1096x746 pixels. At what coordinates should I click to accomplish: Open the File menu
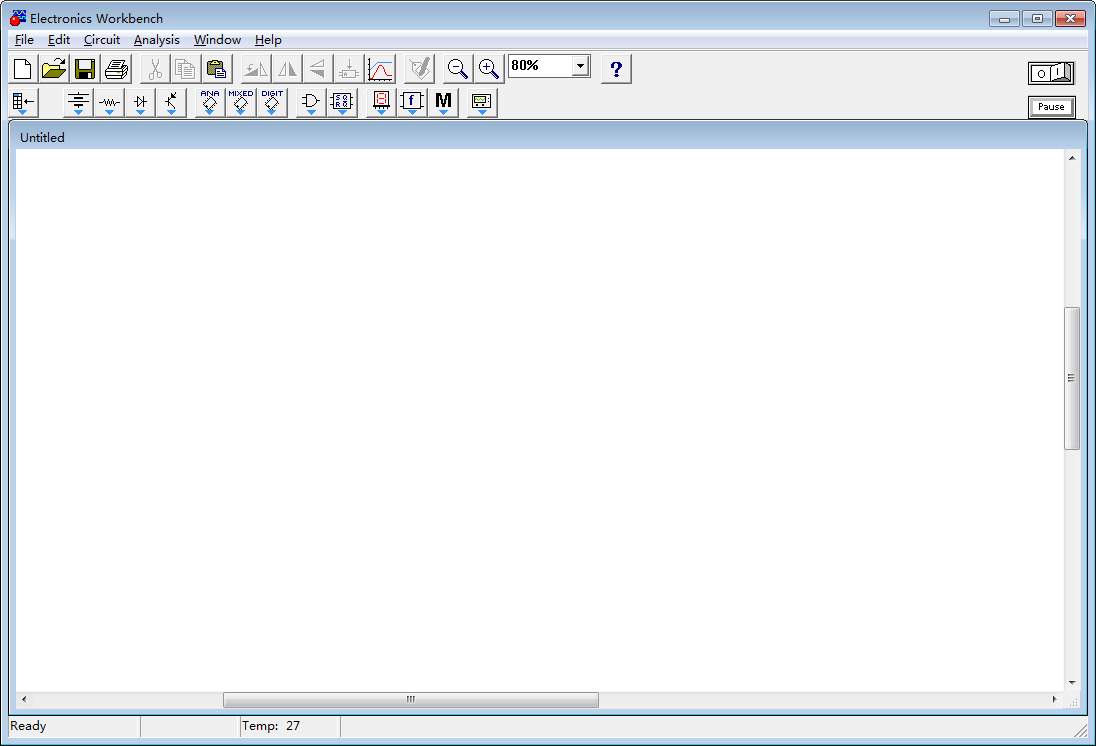point(24,40)
